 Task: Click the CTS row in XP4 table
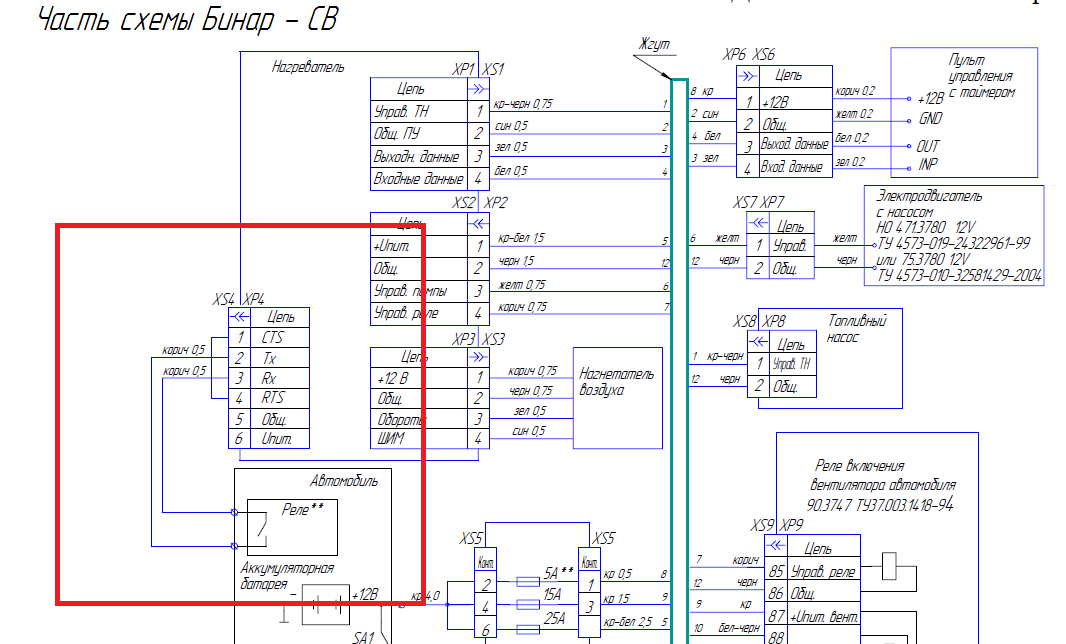269,337
